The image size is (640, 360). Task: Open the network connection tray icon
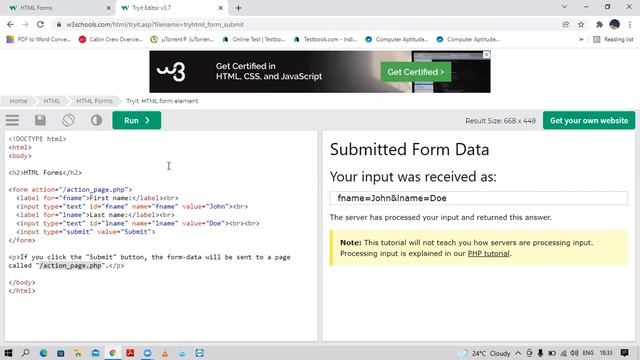tap(564, 353)
